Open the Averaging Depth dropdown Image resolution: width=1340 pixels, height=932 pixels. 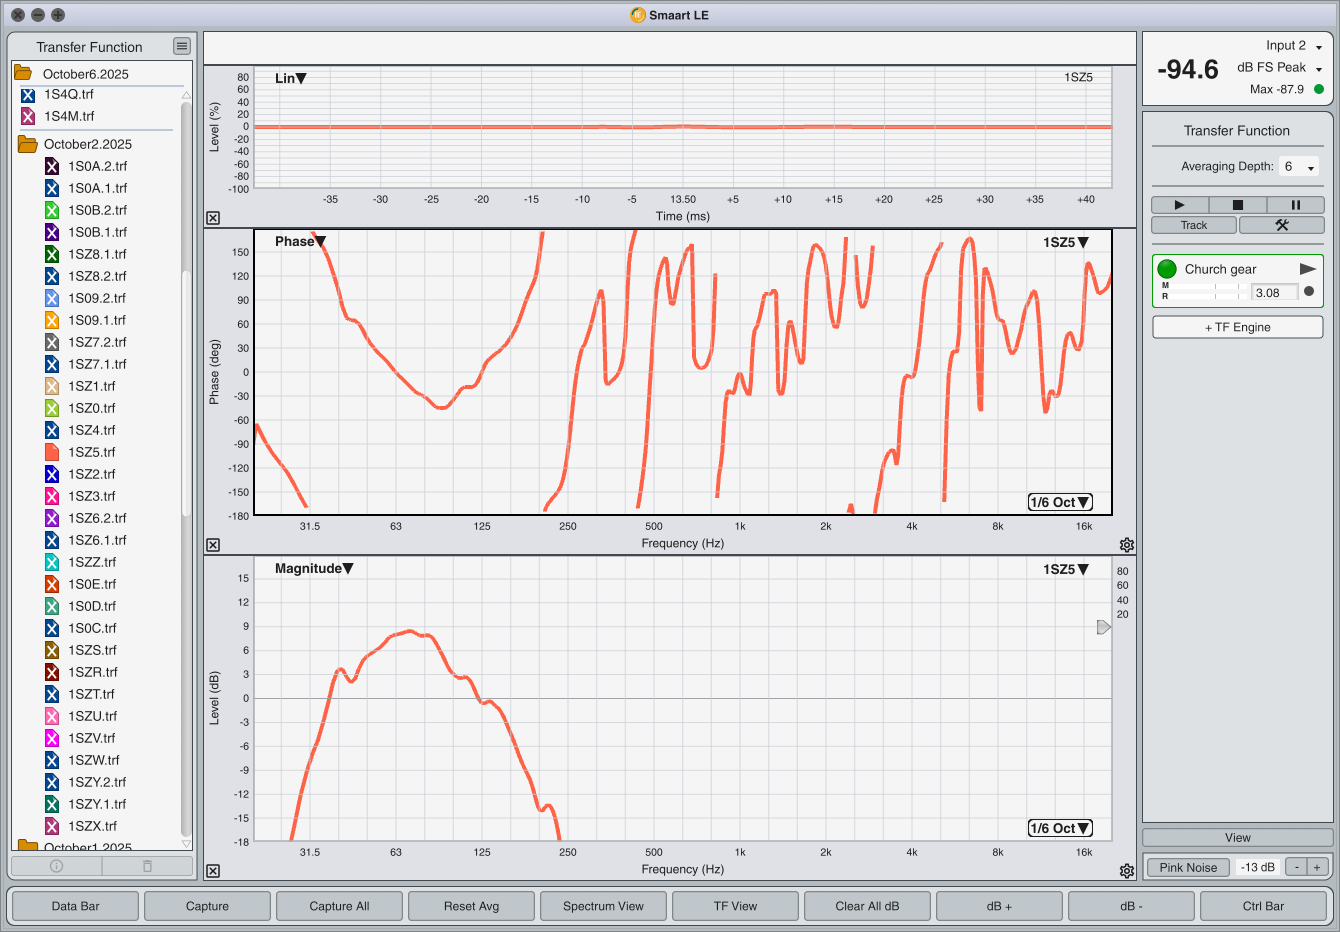pos(1299,167)
